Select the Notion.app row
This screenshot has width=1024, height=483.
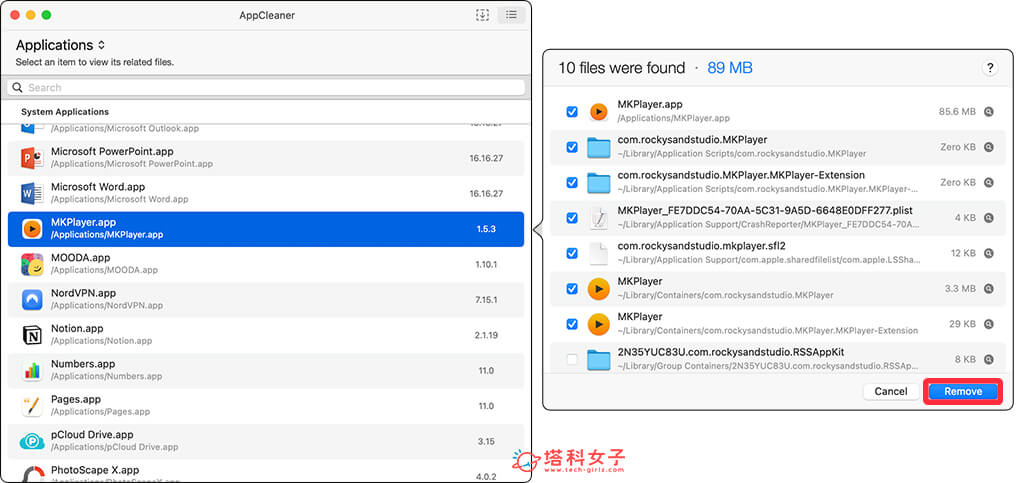(266, 335)
